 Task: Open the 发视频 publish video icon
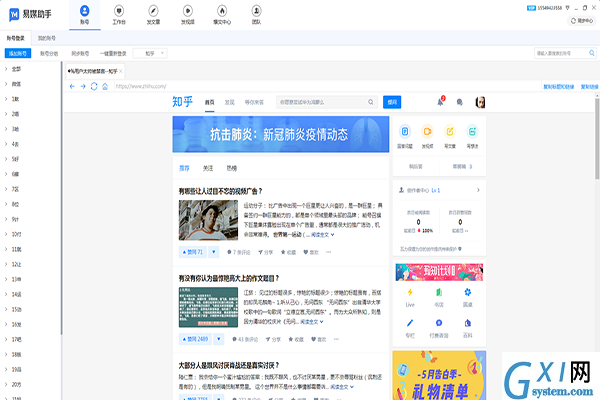(x=188, y=15)
